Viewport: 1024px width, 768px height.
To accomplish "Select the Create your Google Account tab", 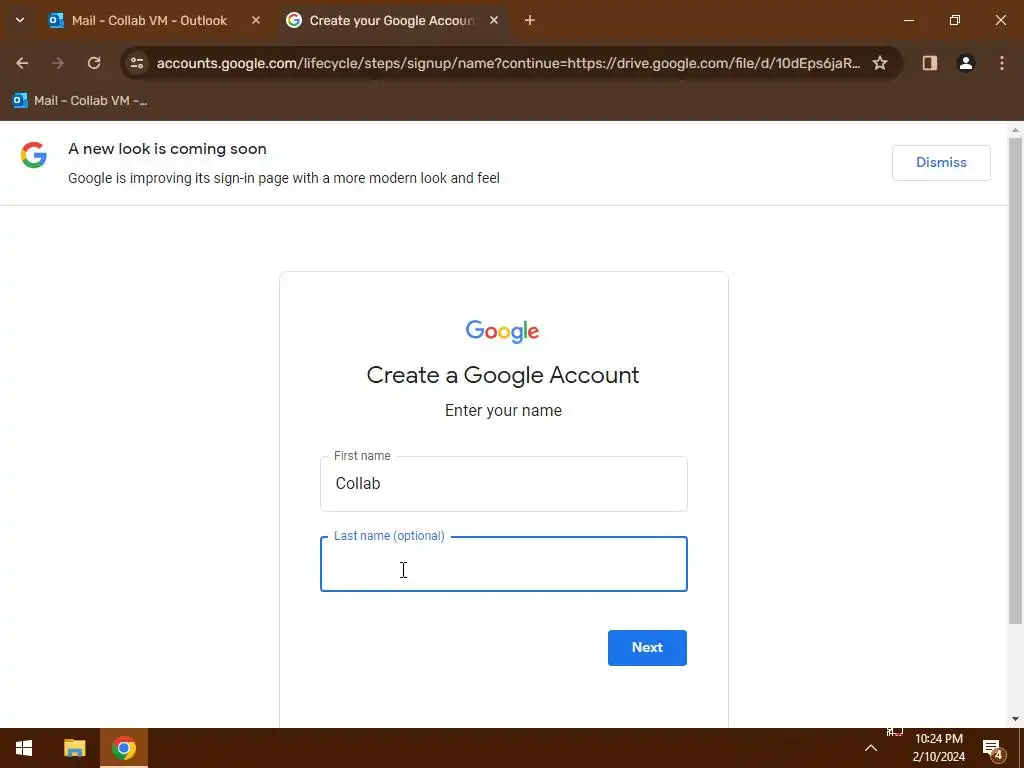I will click(392, 20).
